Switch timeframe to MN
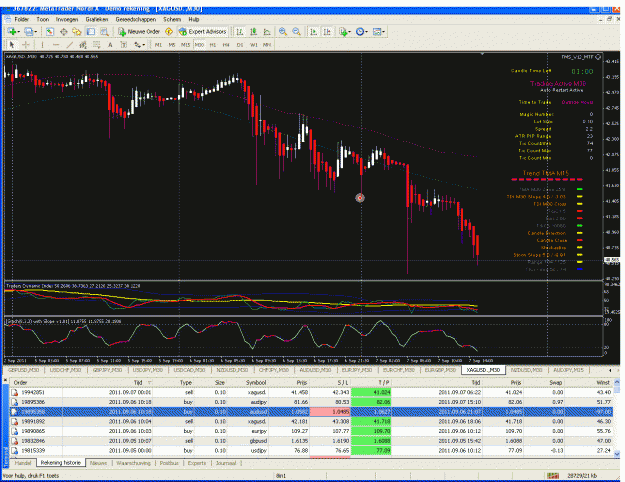Screen dimensions: 625x482 (x=267, y=45)
